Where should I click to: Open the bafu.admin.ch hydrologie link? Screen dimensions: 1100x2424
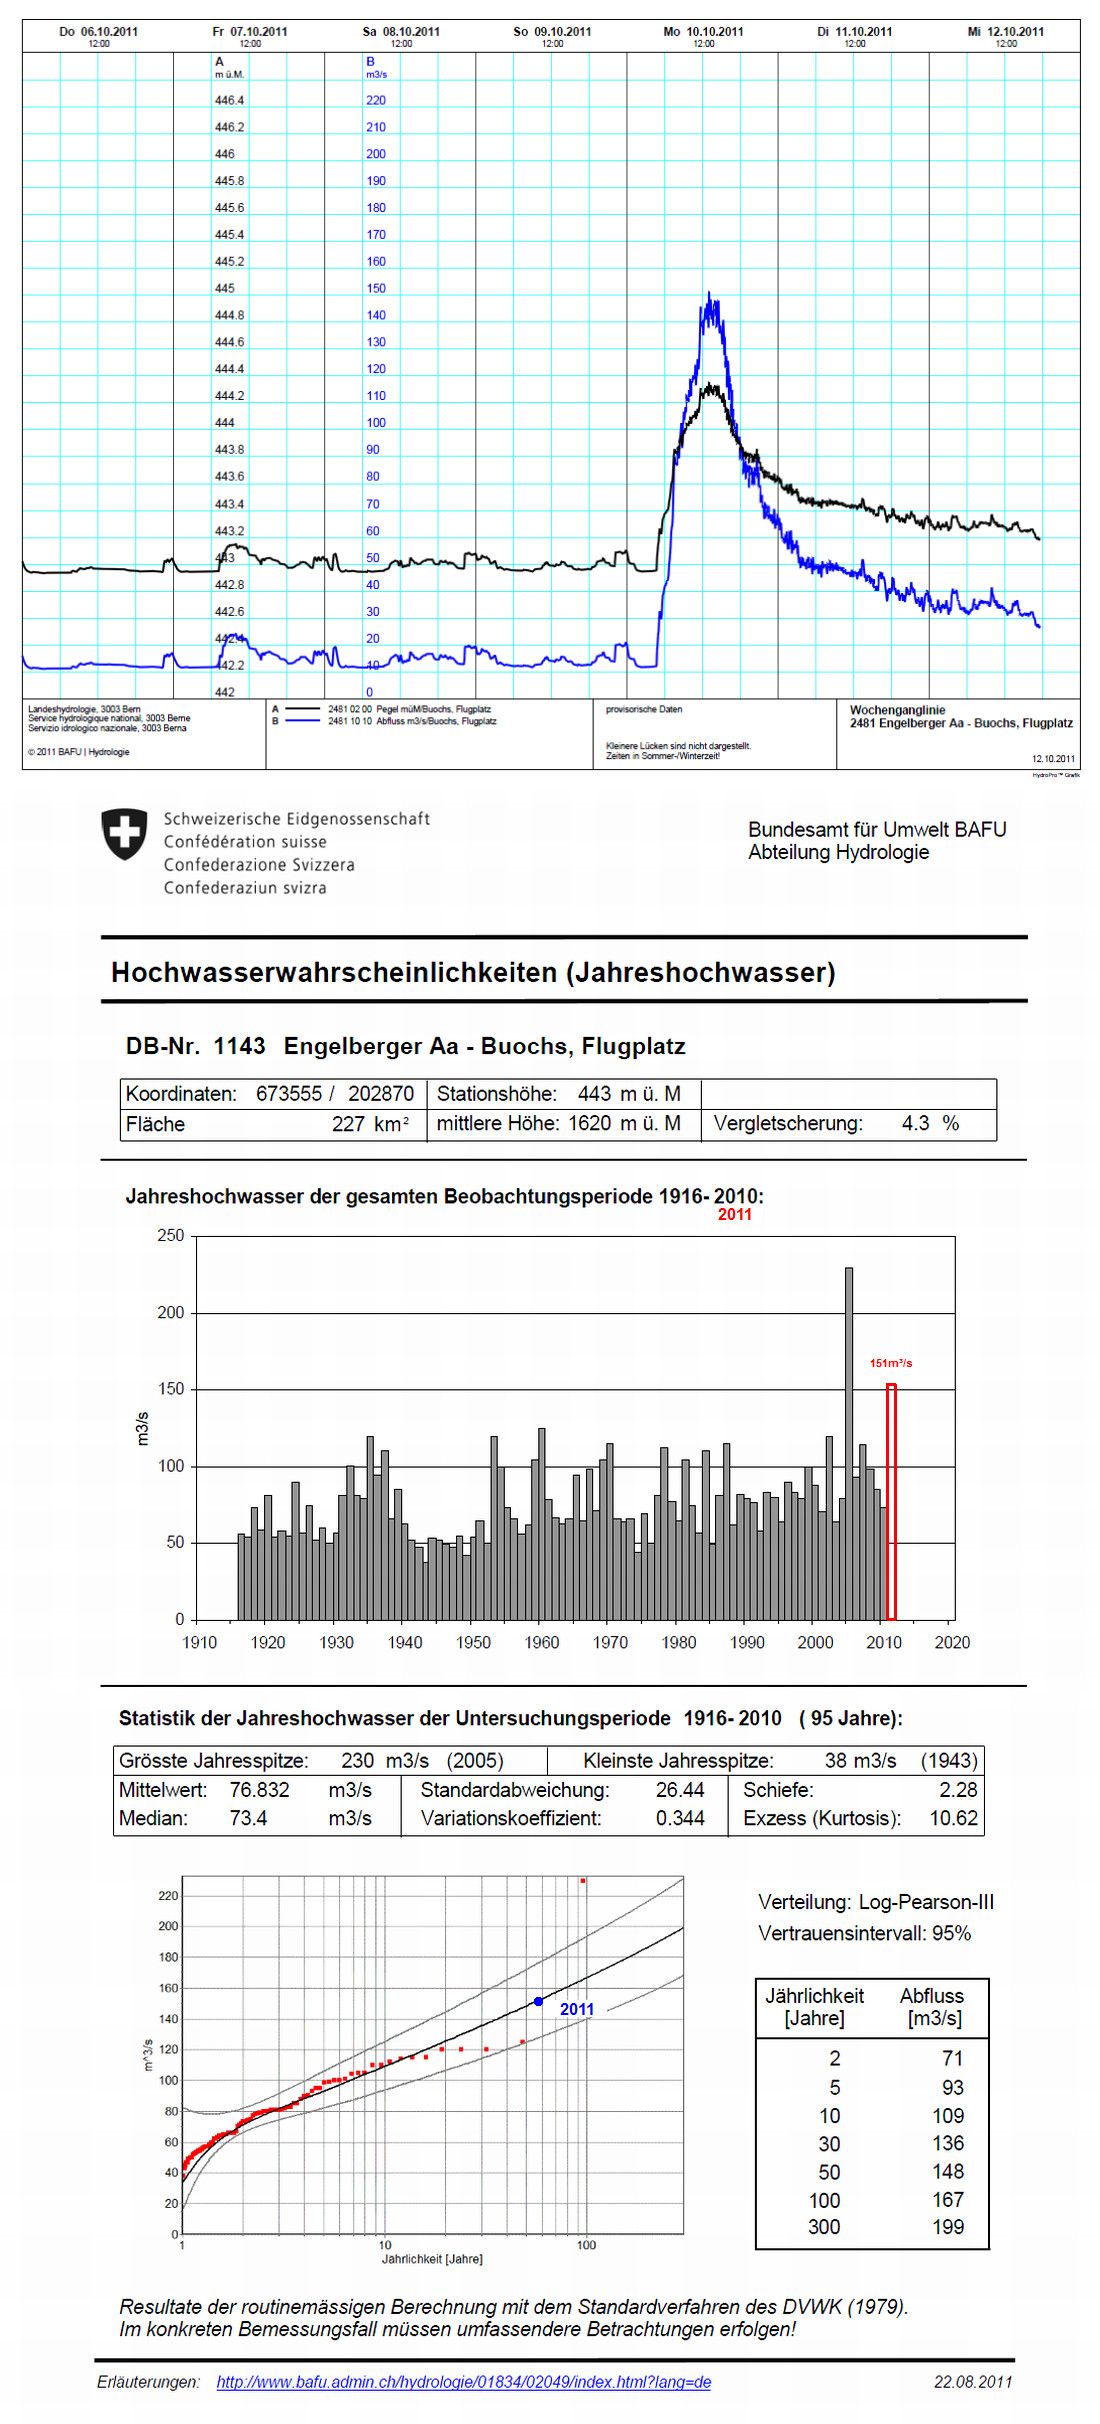click(x=464, y=2382)
